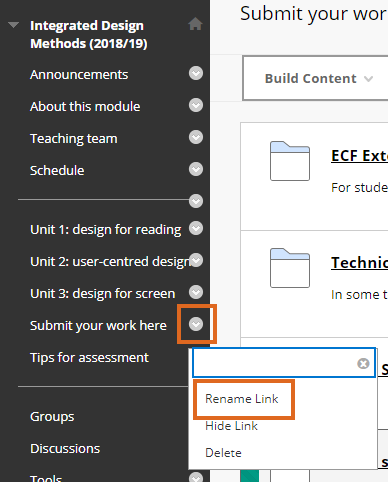Open Unit 2: user-centred design

tap(110, 262)
